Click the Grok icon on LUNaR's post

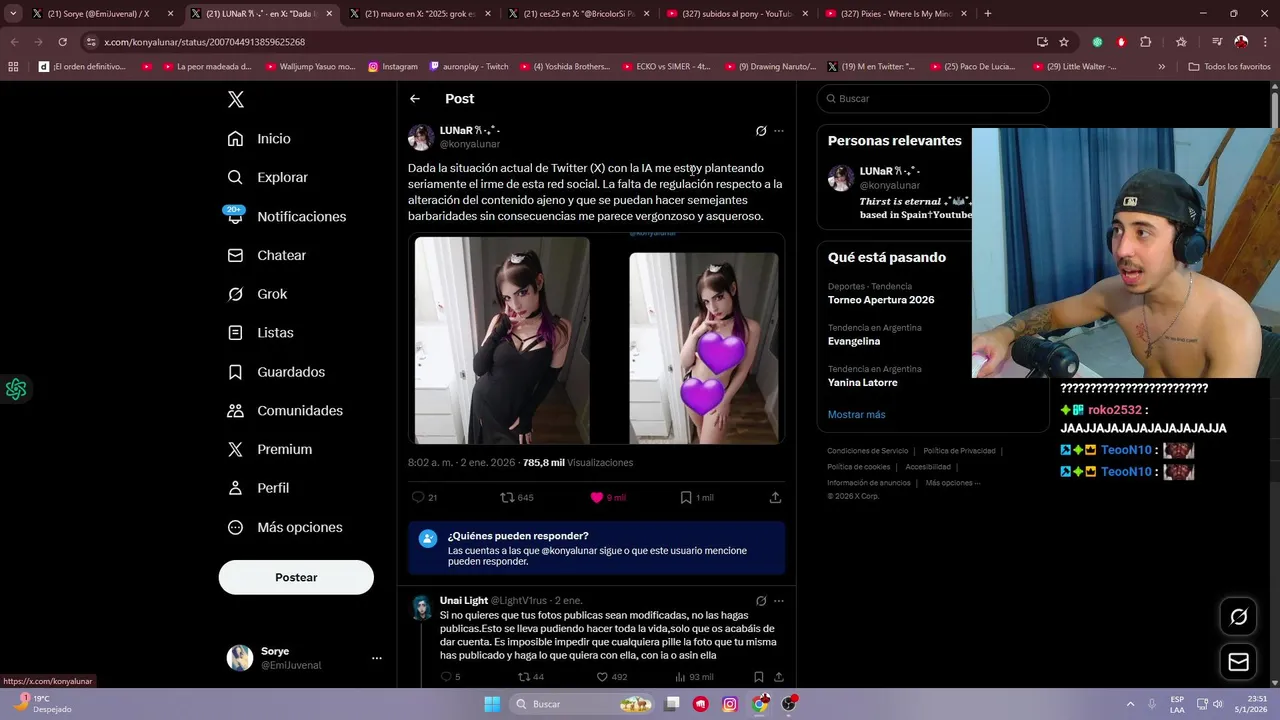(x=761, y=131)
